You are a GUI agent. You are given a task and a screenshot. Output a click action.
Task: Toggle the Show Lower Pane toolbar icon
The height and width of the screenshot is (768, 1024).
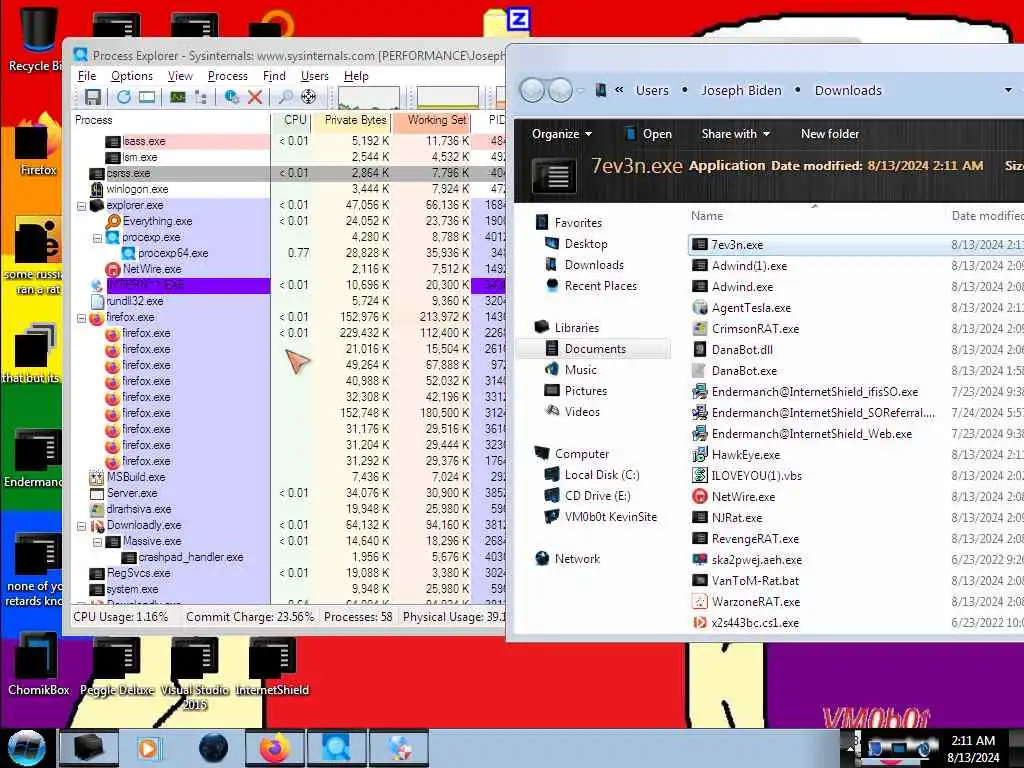coord(147,97)
